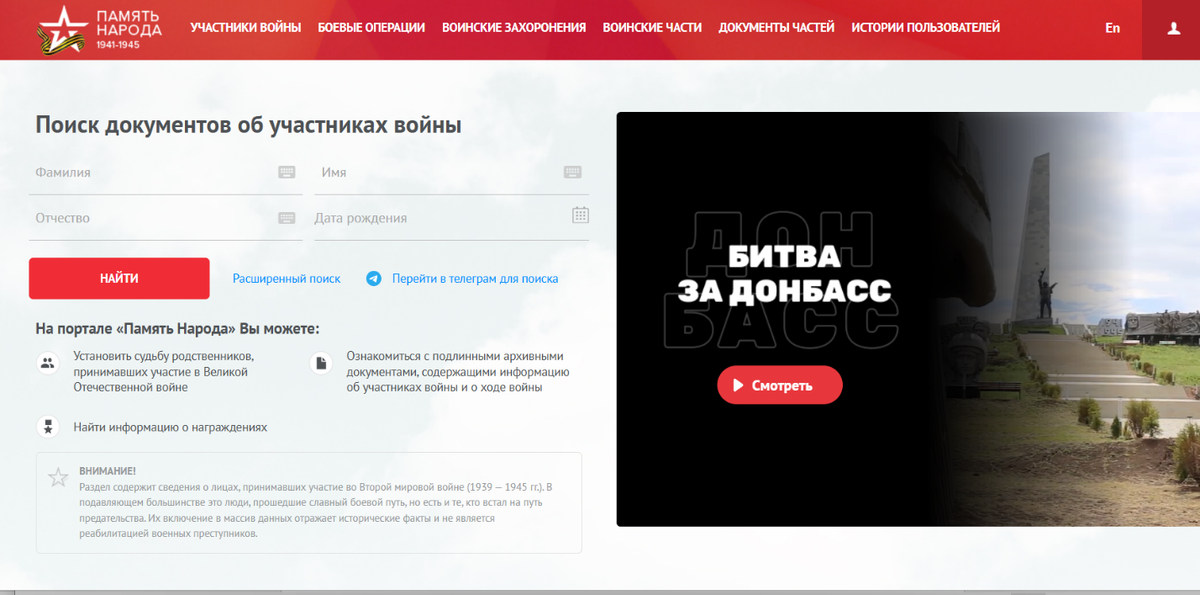Viewport: 1200px width, 595px height.
Task: Open virtual keyboard in Имя field
Action: click(x=573, y=172)
